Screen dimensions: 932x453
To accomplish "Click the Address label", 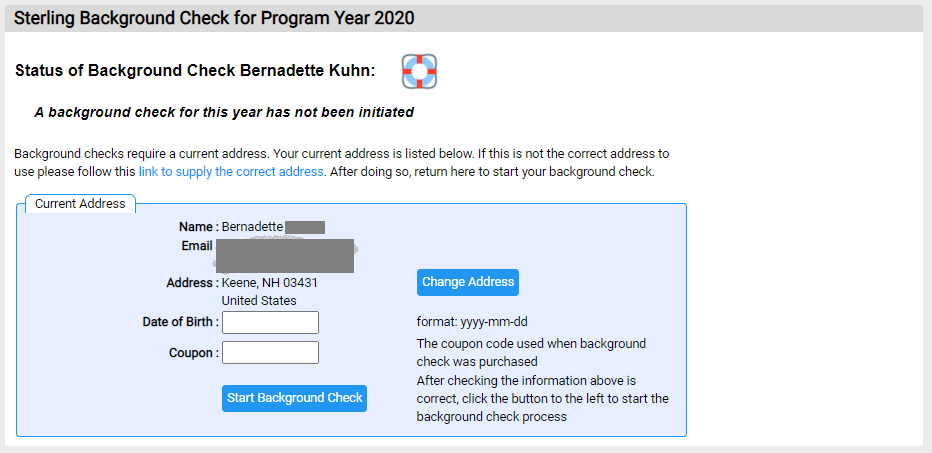I will click(x=193, y=283).
